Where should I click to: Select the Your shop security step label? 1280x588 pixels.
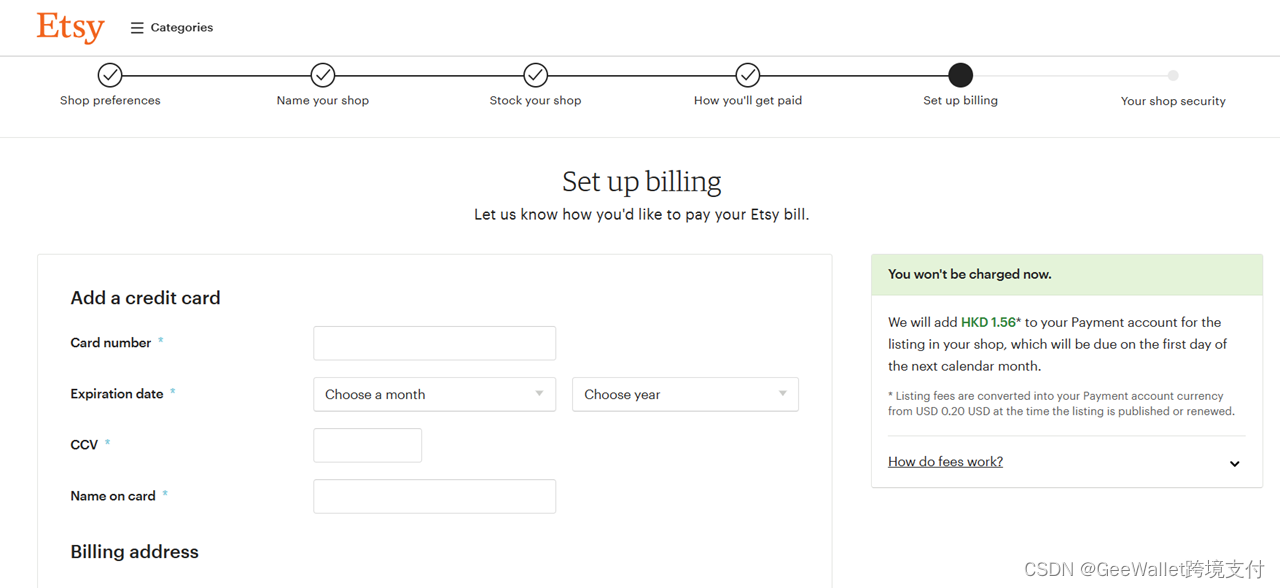1173,101
